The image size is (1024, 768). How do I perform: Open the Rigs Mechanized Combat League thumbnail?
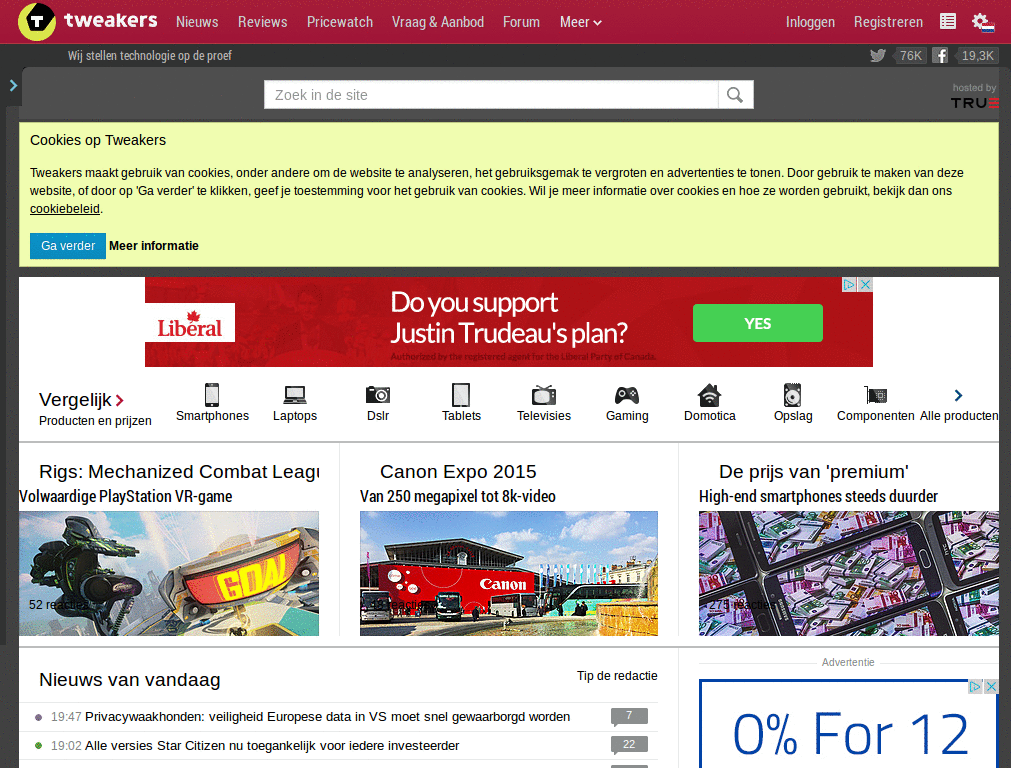point(169,573)
